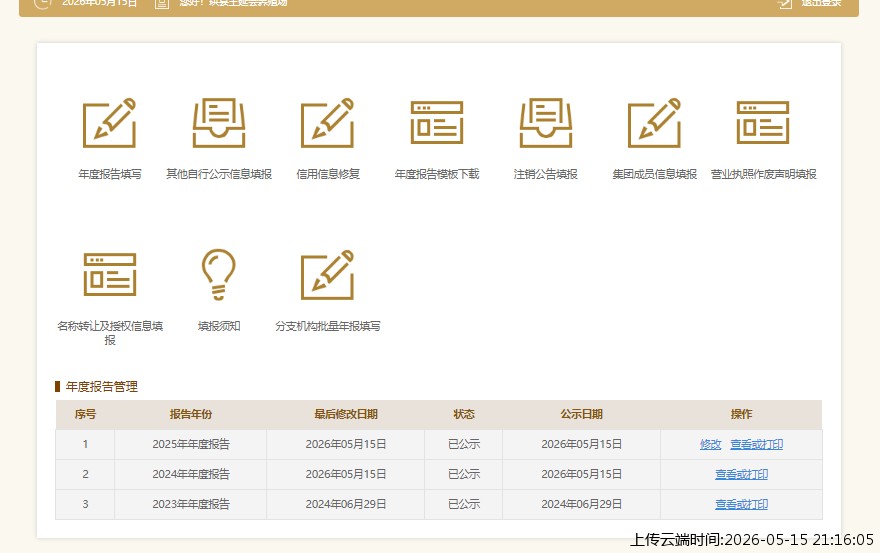Click serial number 3 in the table

(85, 504)
